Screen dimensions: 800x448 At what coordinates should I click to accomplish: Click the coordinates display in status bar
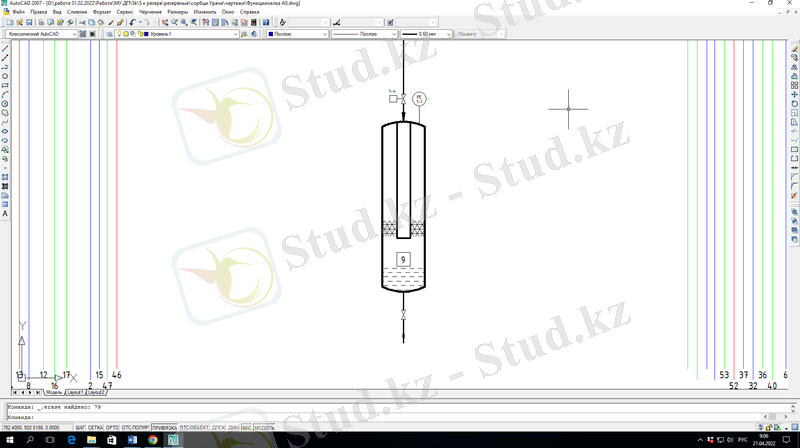(x=38, y=428)
